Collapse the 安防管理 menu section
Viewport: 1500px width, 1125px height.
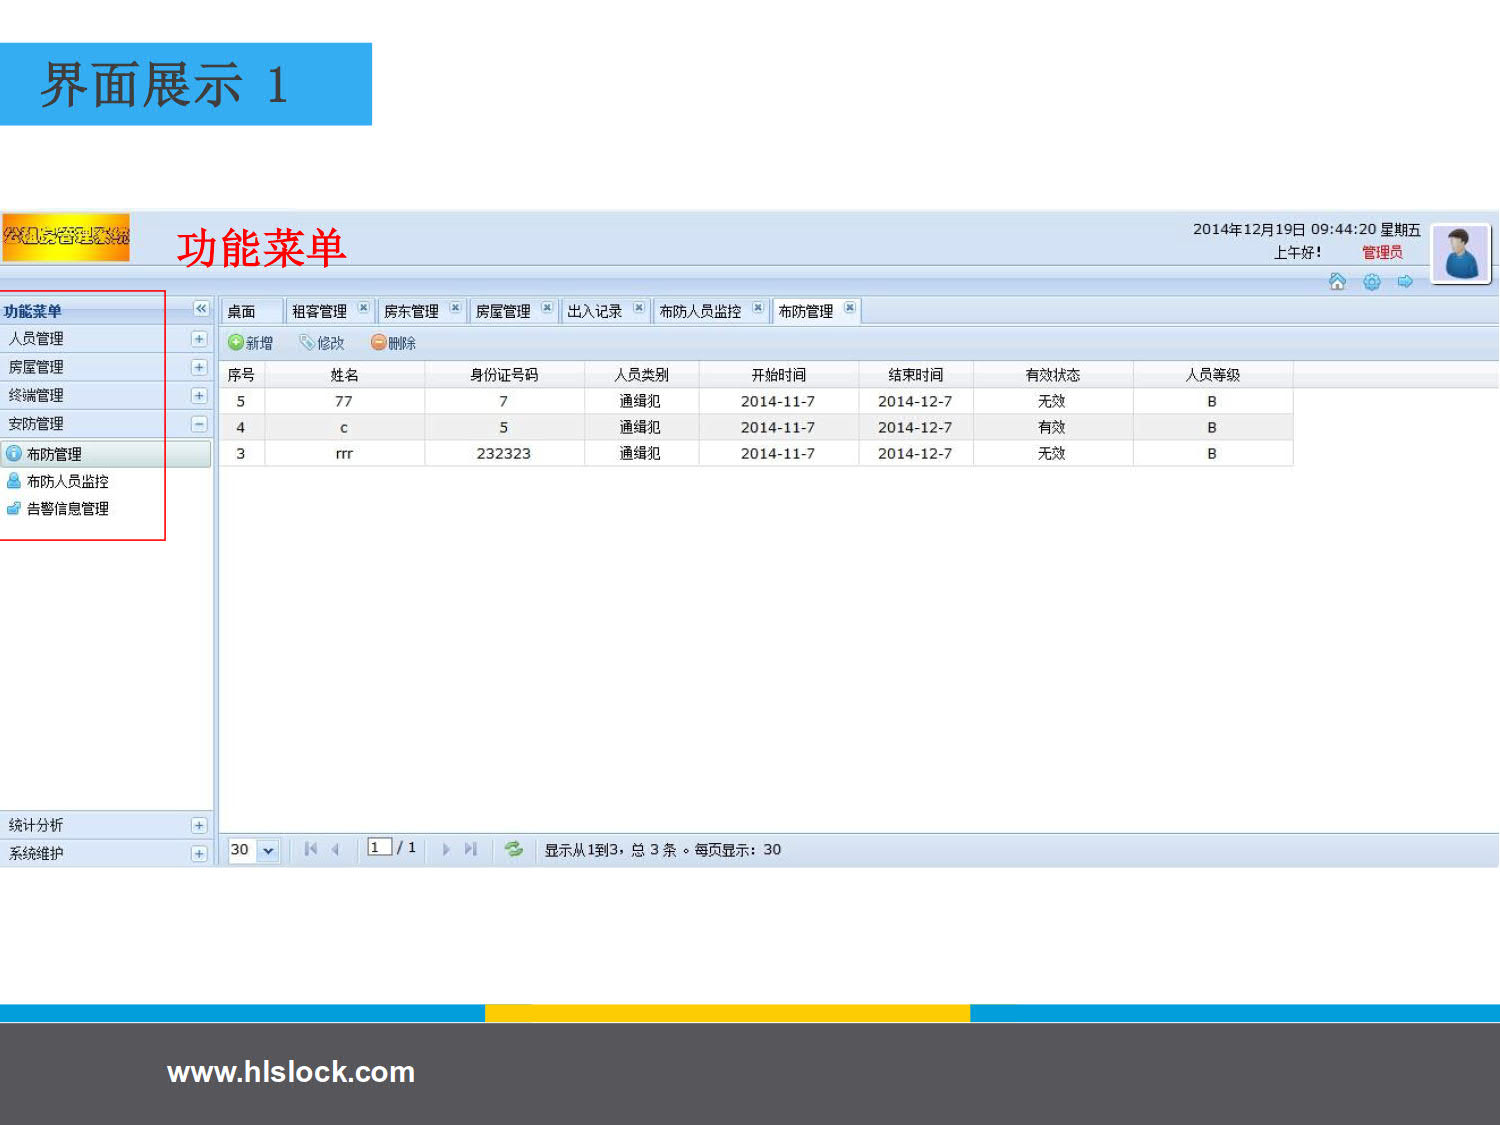[199, 424]
